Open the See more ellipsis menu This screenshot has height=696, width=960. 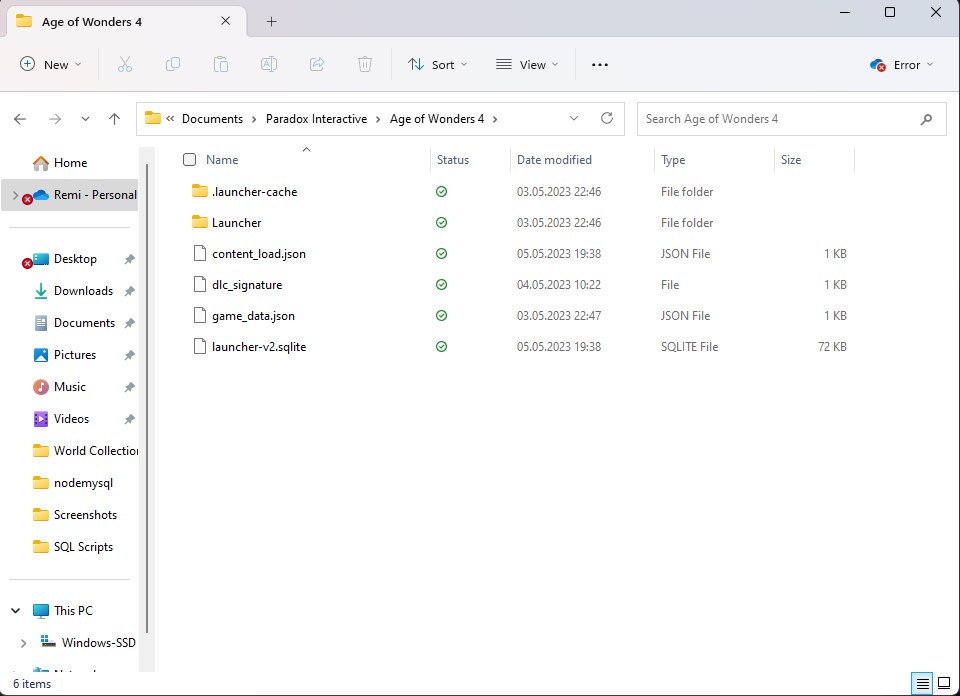pos(599,65)
